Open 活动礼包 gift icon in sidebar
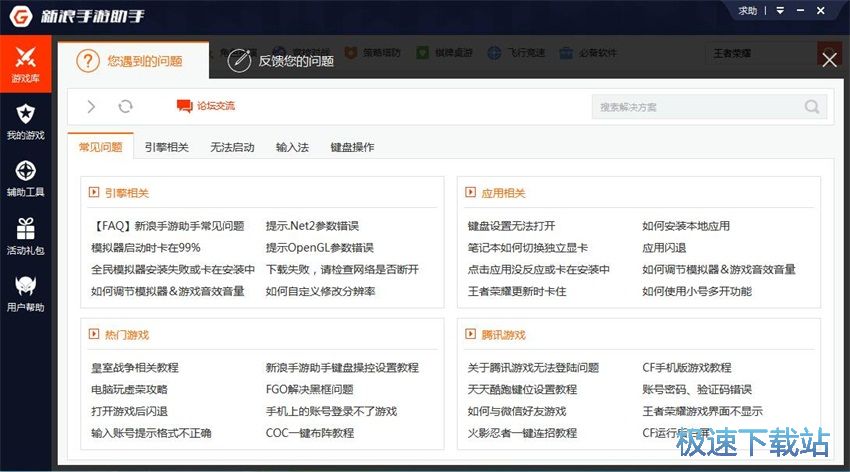The height and width of the screenshot is (472, 850). coord(25,236)
